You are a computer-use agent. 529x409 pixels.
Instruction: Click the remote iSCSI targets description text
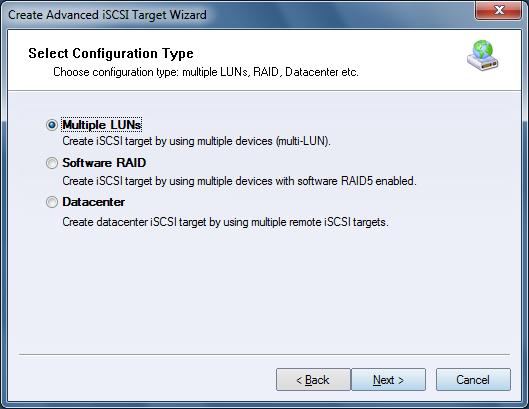tap(225, 222)
